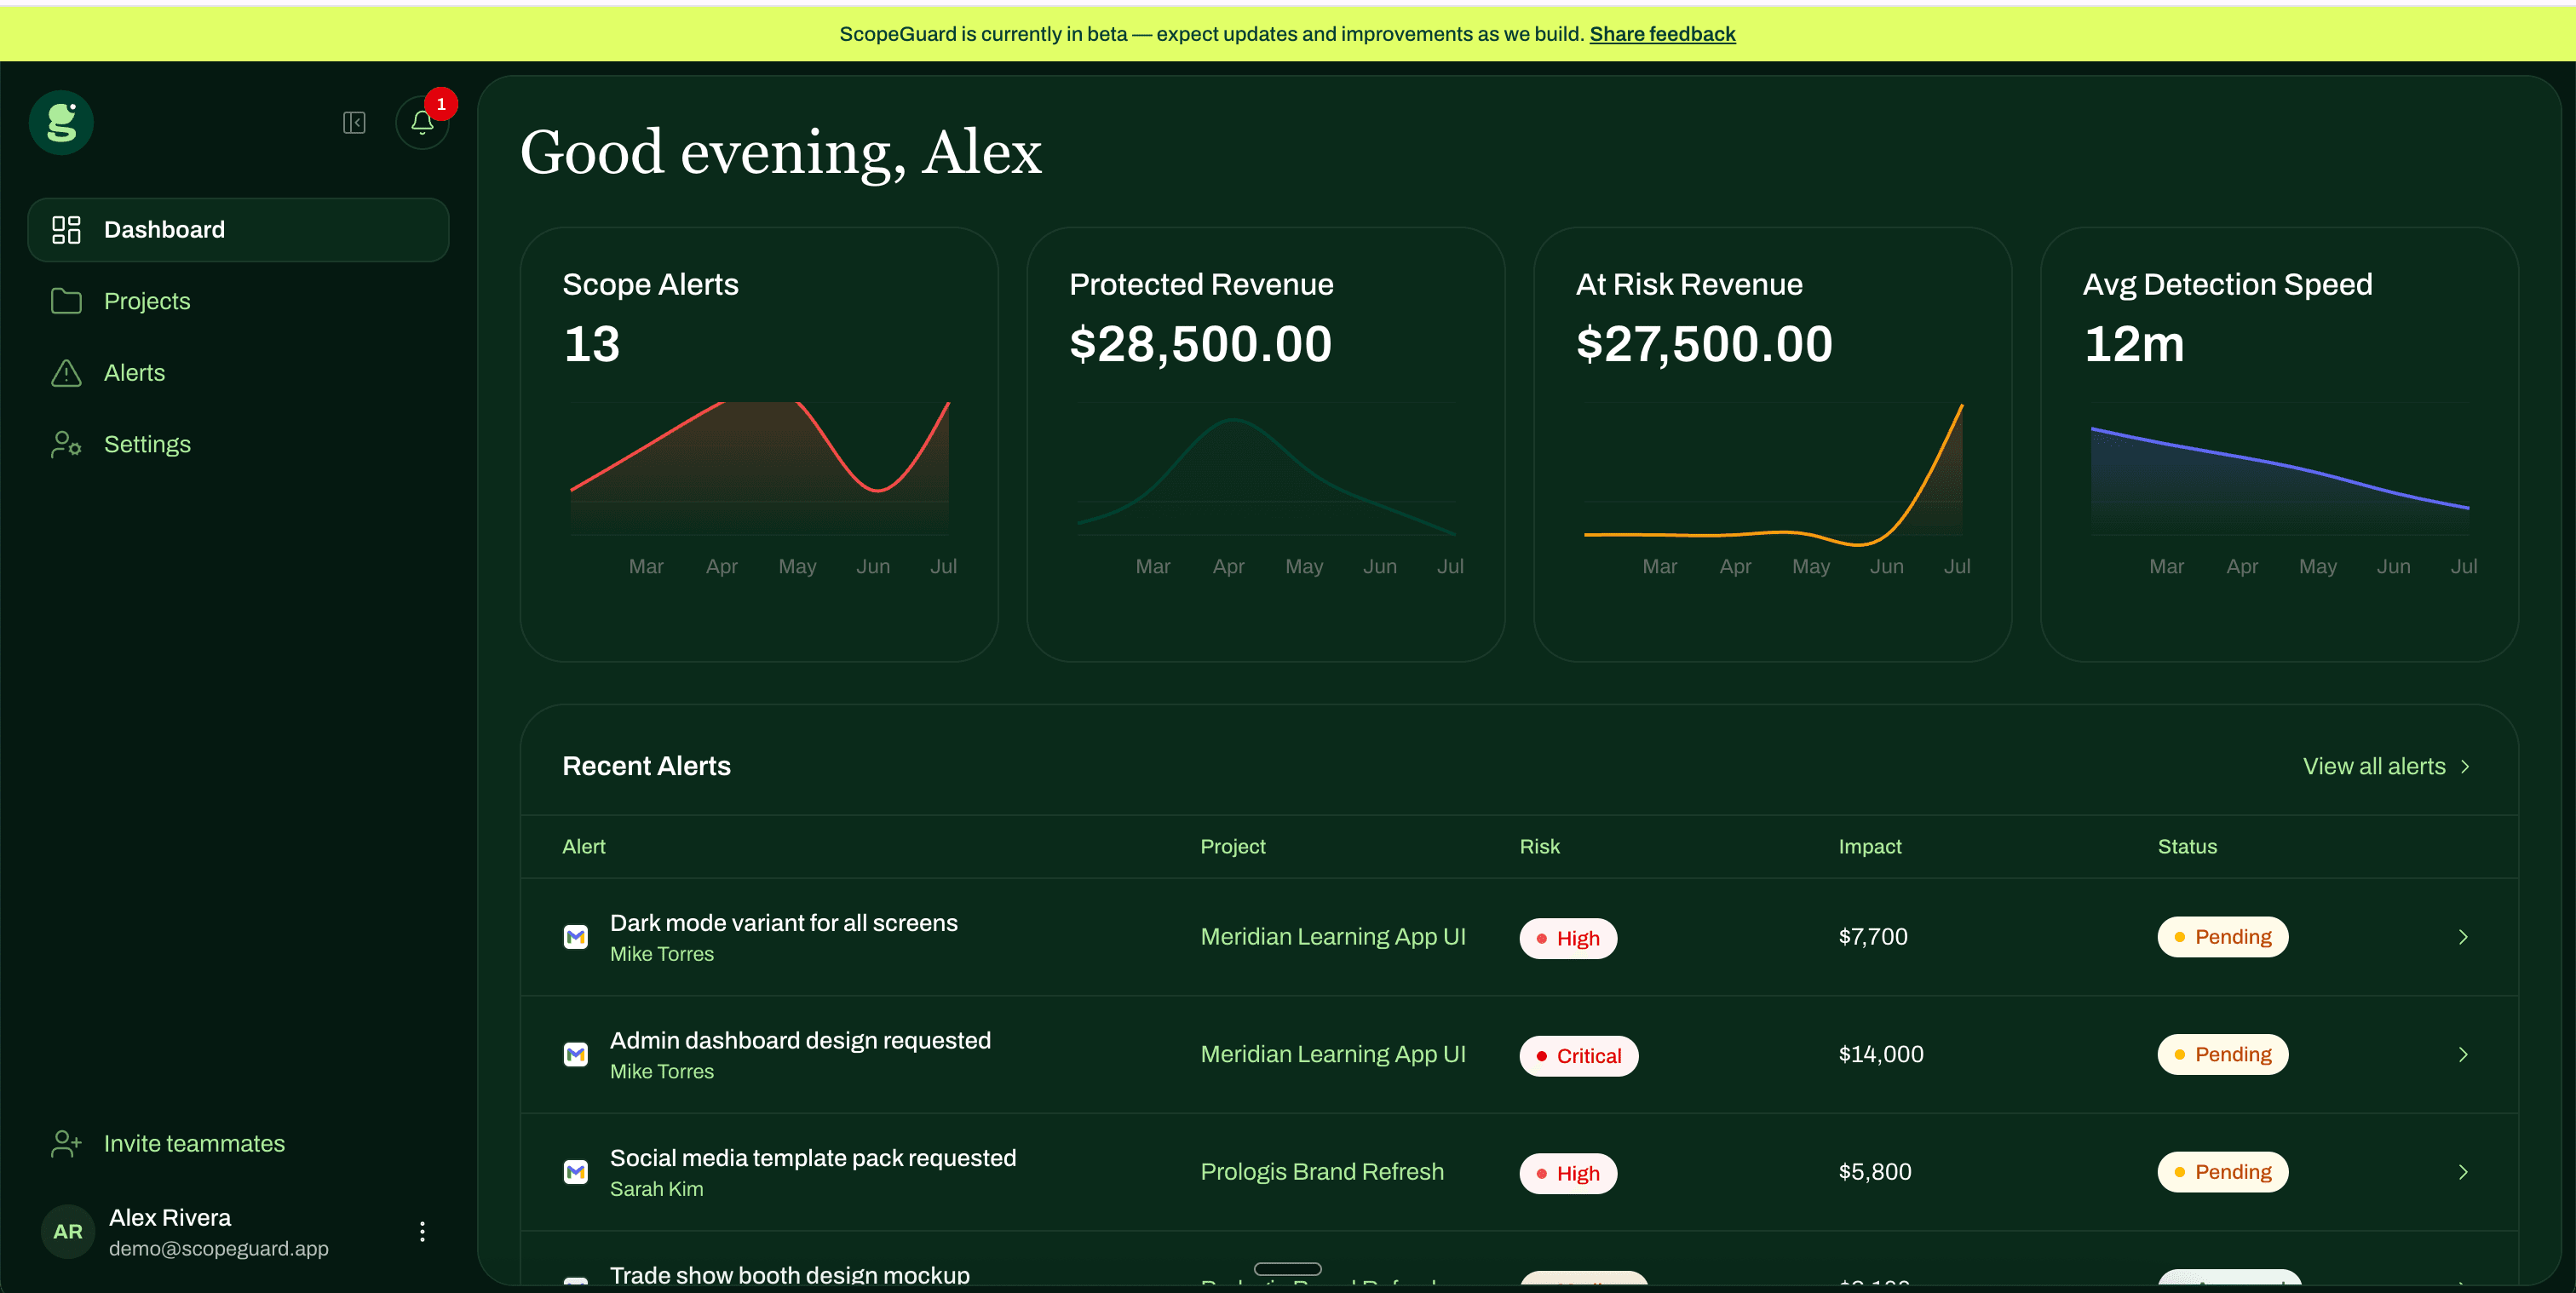
Task: Click the Projects folder icon
Action: (x=66, y=301)
